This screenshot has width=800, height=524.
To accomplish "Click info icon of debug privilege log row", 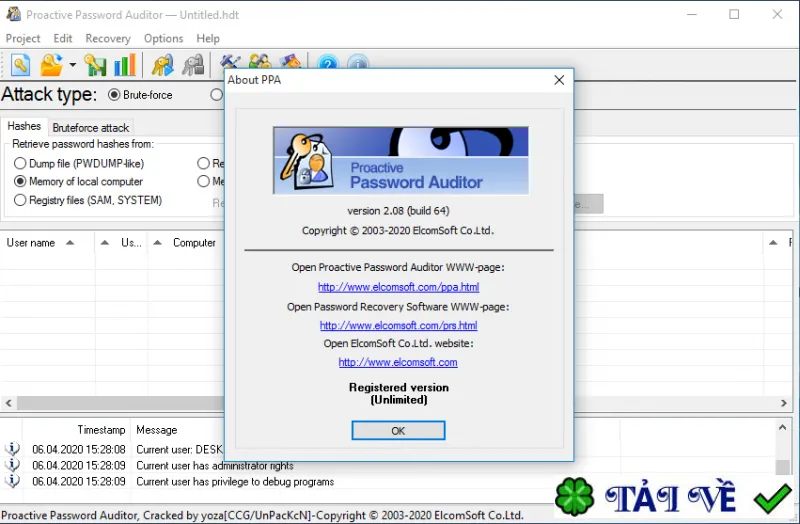I will point(12,481).
